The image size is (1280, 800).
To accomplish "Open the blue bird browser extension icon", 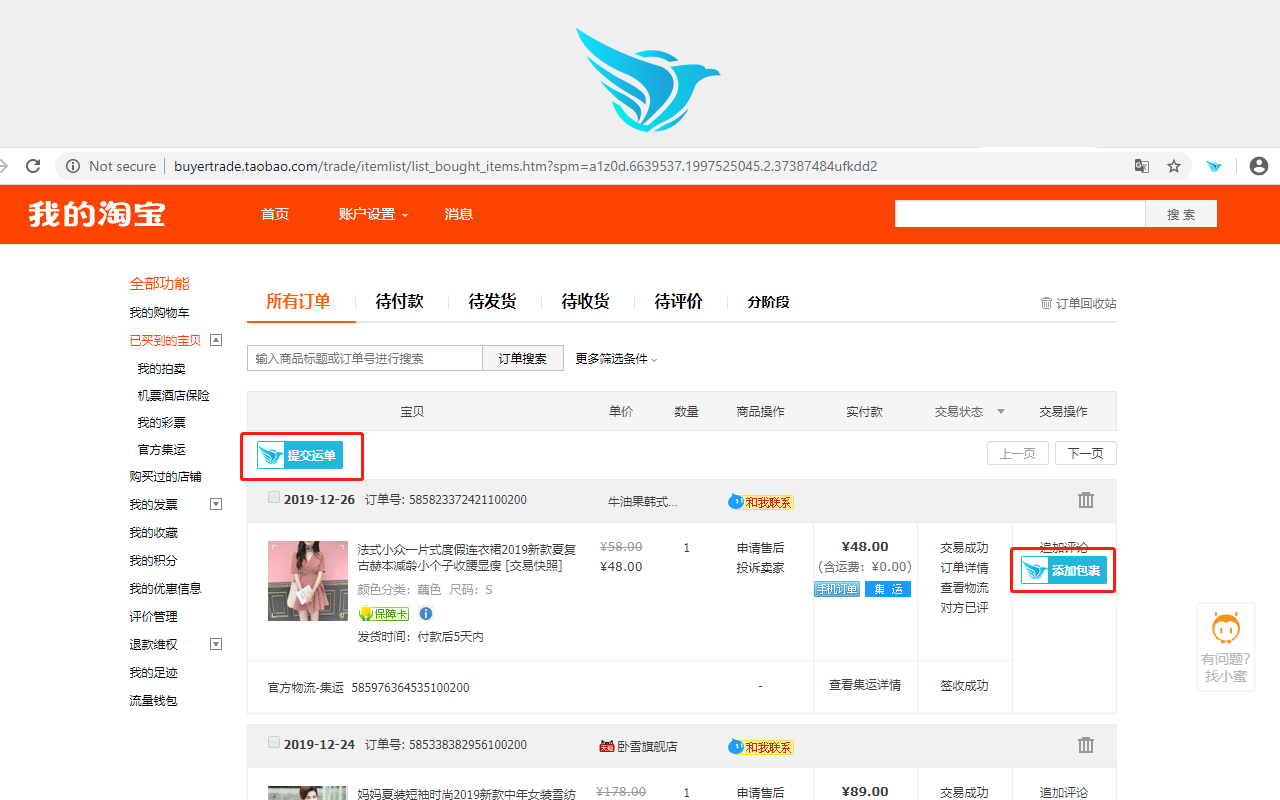I will point(1214,166).
